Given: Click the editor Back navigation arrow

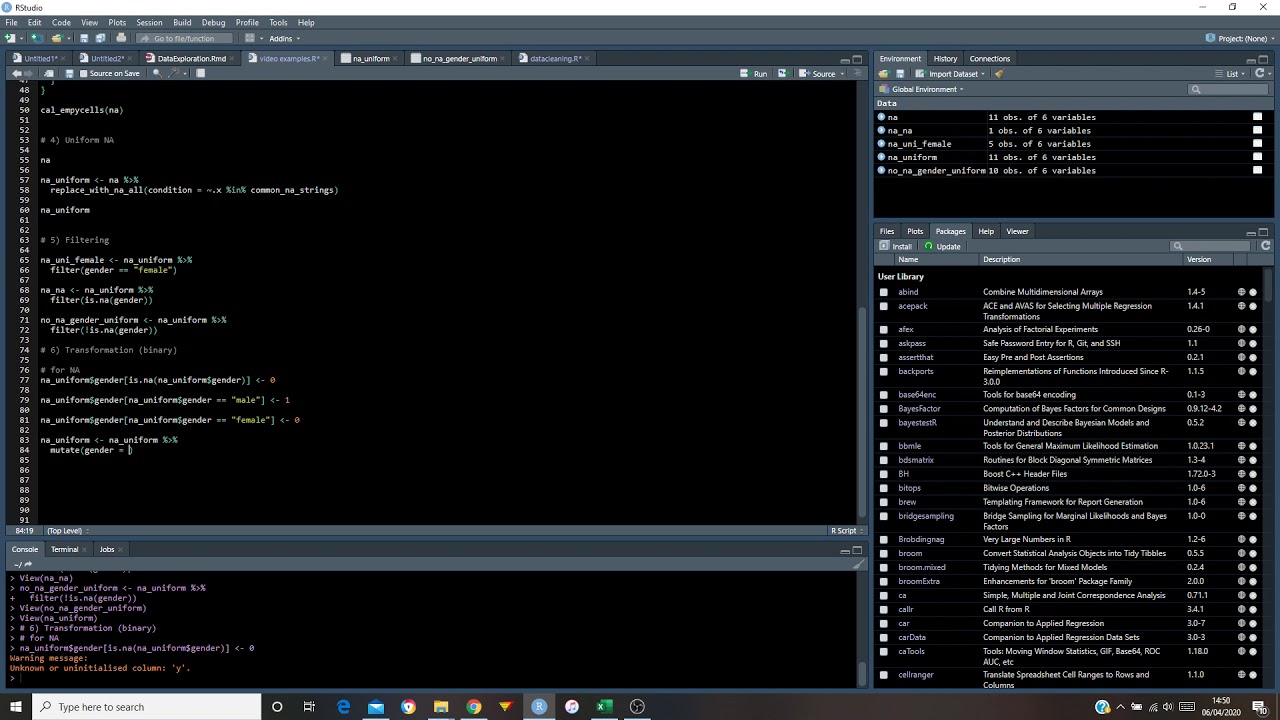Looking at the screenshot, I should pos(16,74).
